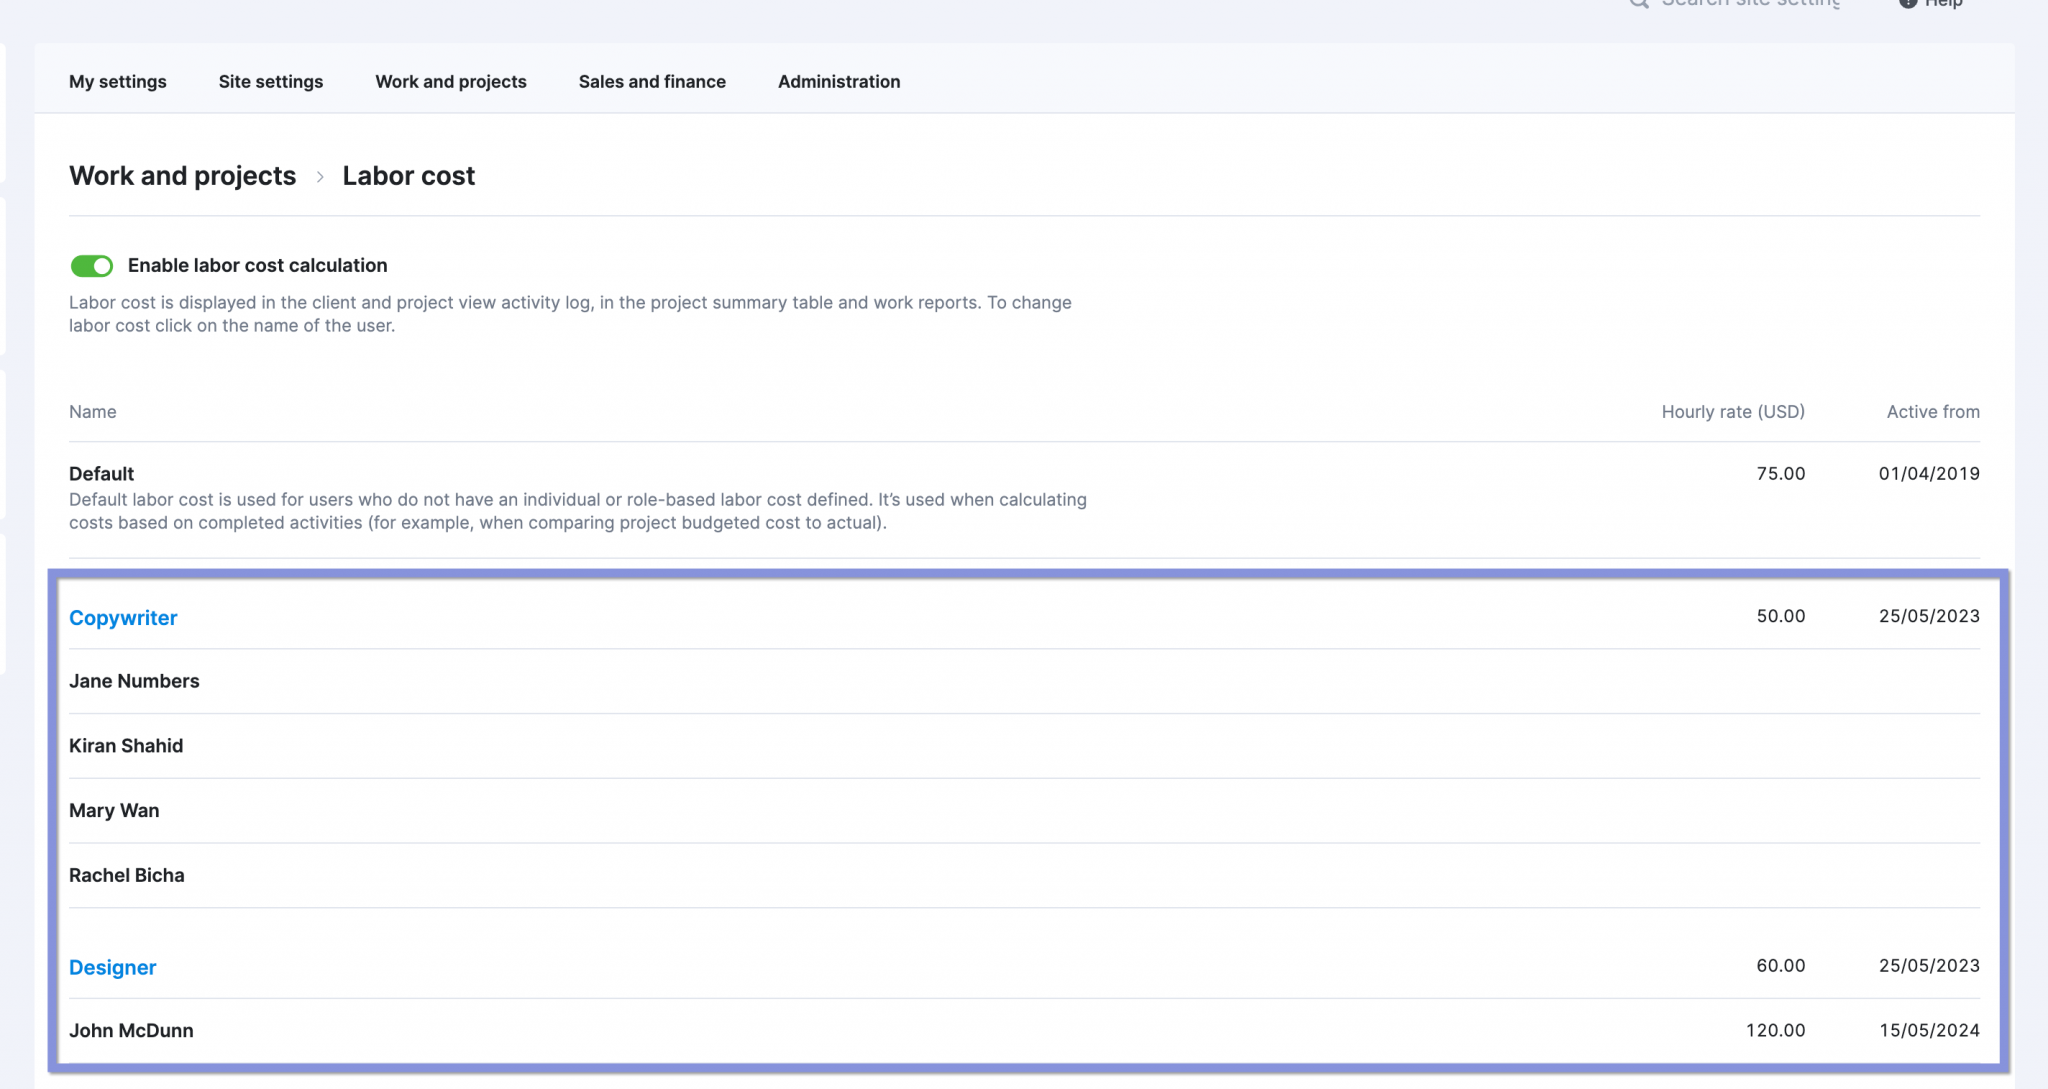Open Rachel Bicha's labor cost entry
The height and width of the screenshot is (1089, 2048).
coord(127,874)
